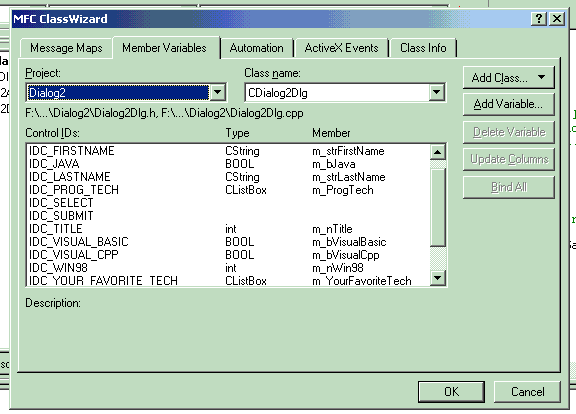
Task: Select the IDC_YOUR_FAVORITE_TECH row
Action: point(228,281)
